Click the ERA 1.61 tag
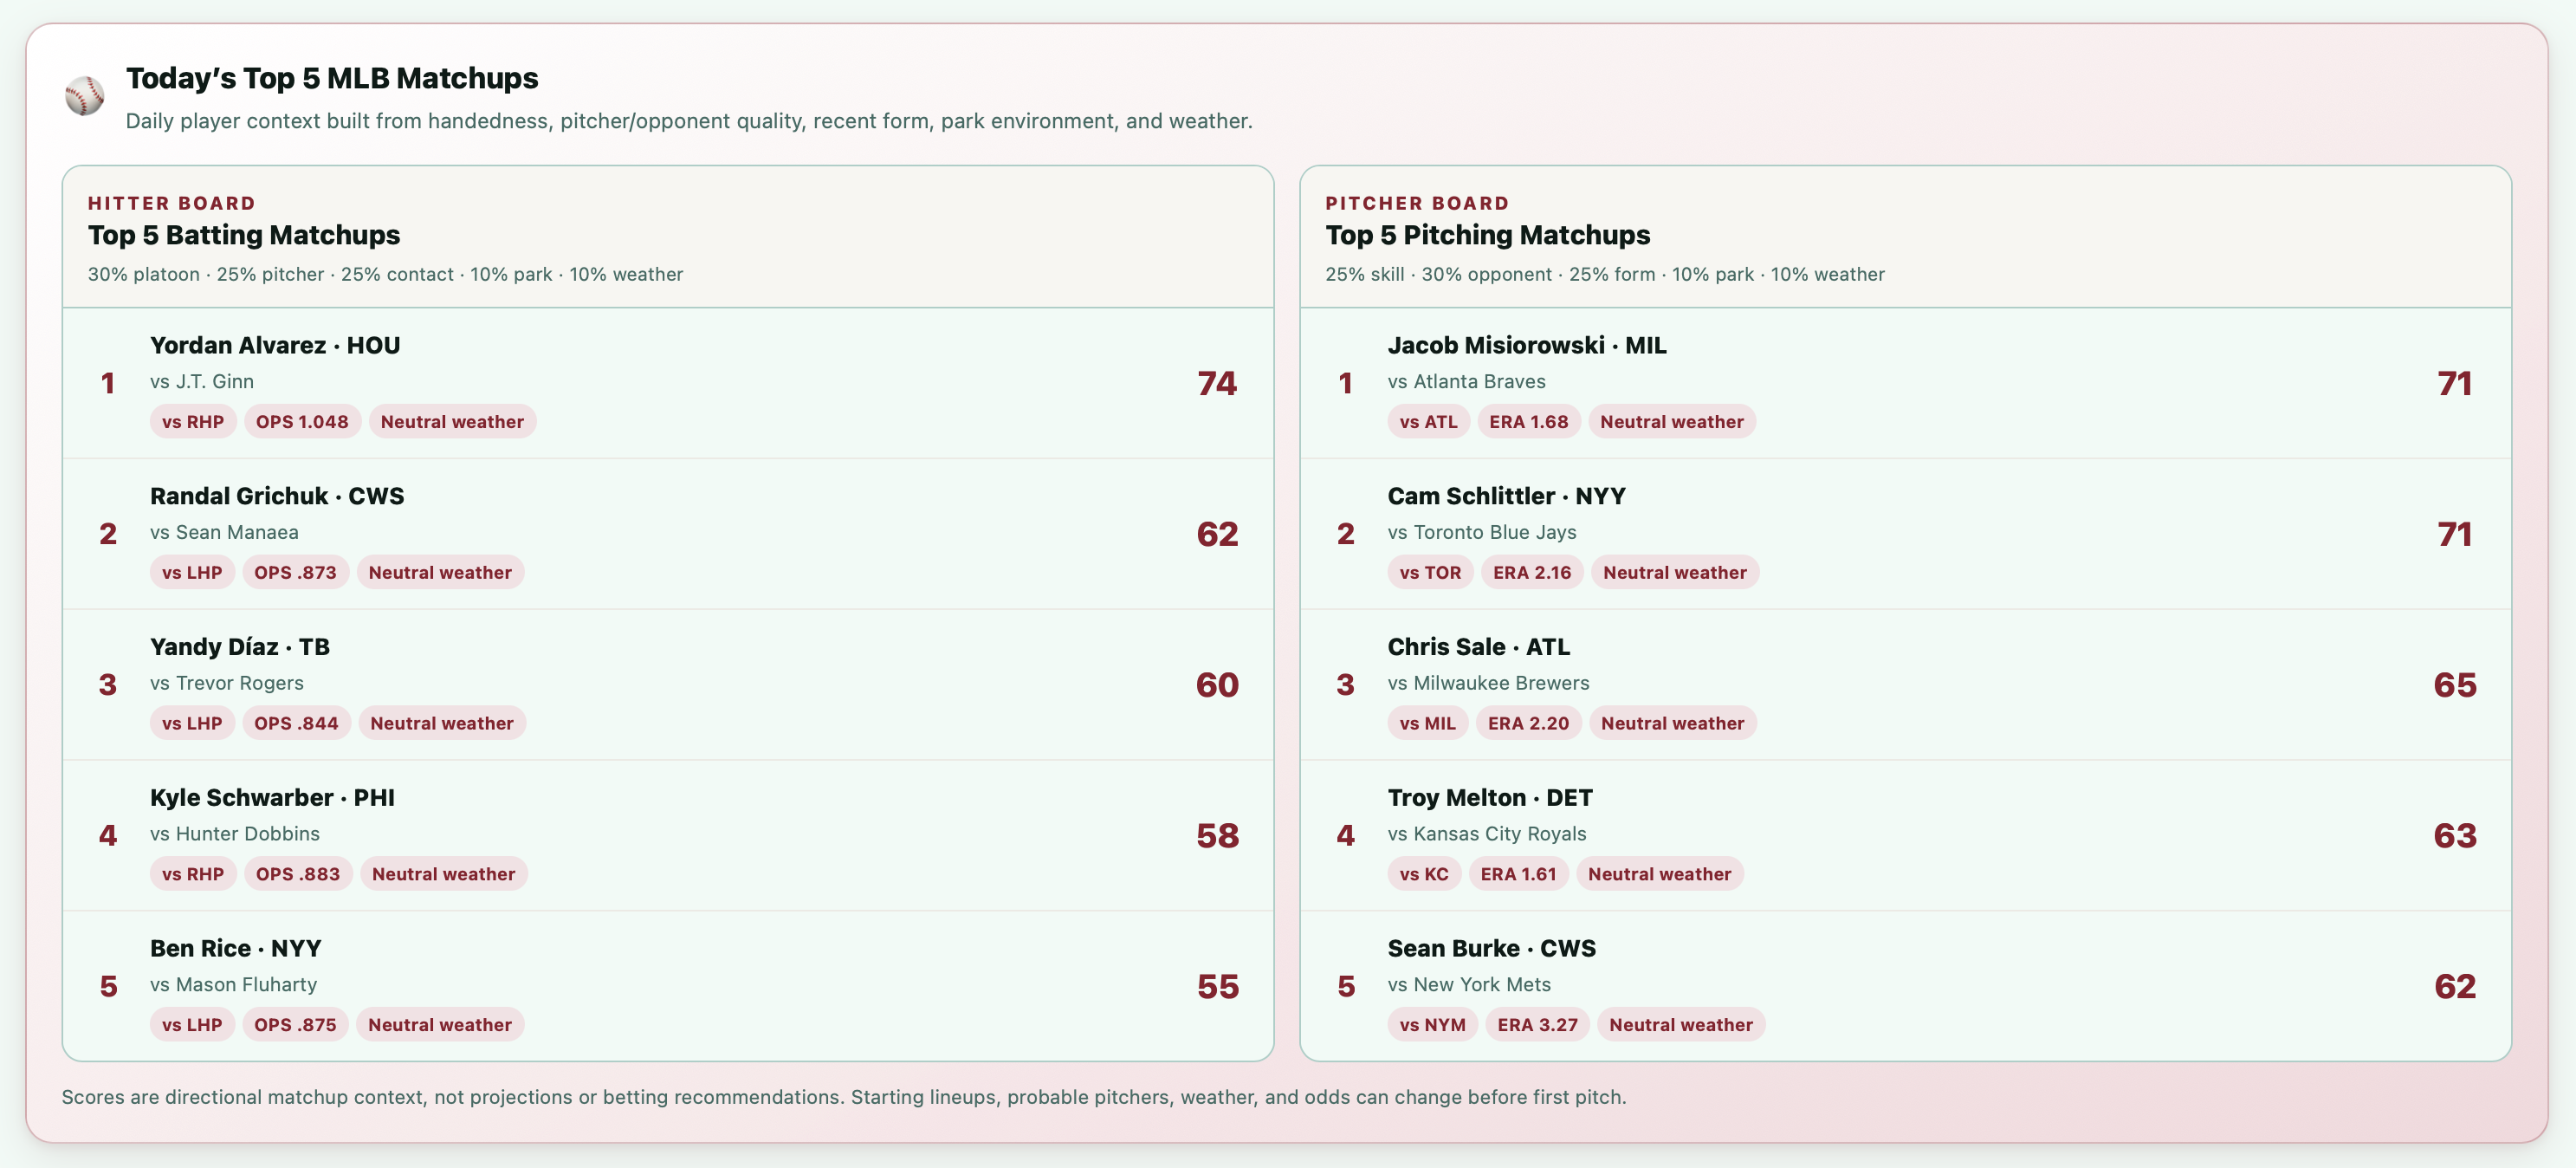Viewport: 2576px width, 1168px height. coord(1518,874)
